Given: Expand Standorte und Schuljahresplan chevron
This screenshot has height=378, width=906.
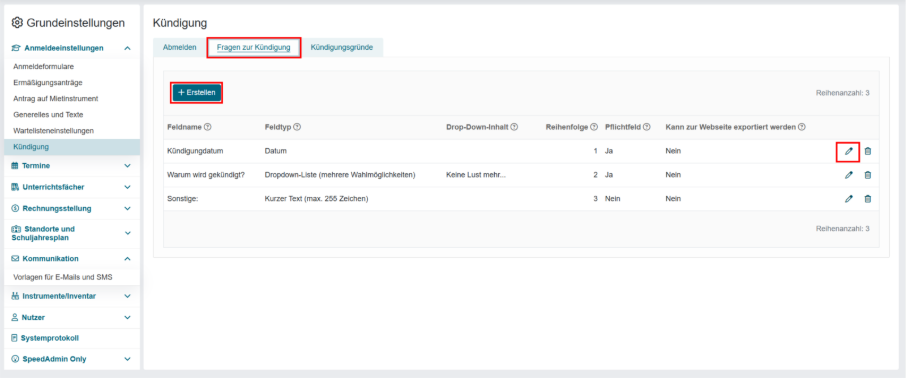Looking at the screenshot, I should [128, 233].
